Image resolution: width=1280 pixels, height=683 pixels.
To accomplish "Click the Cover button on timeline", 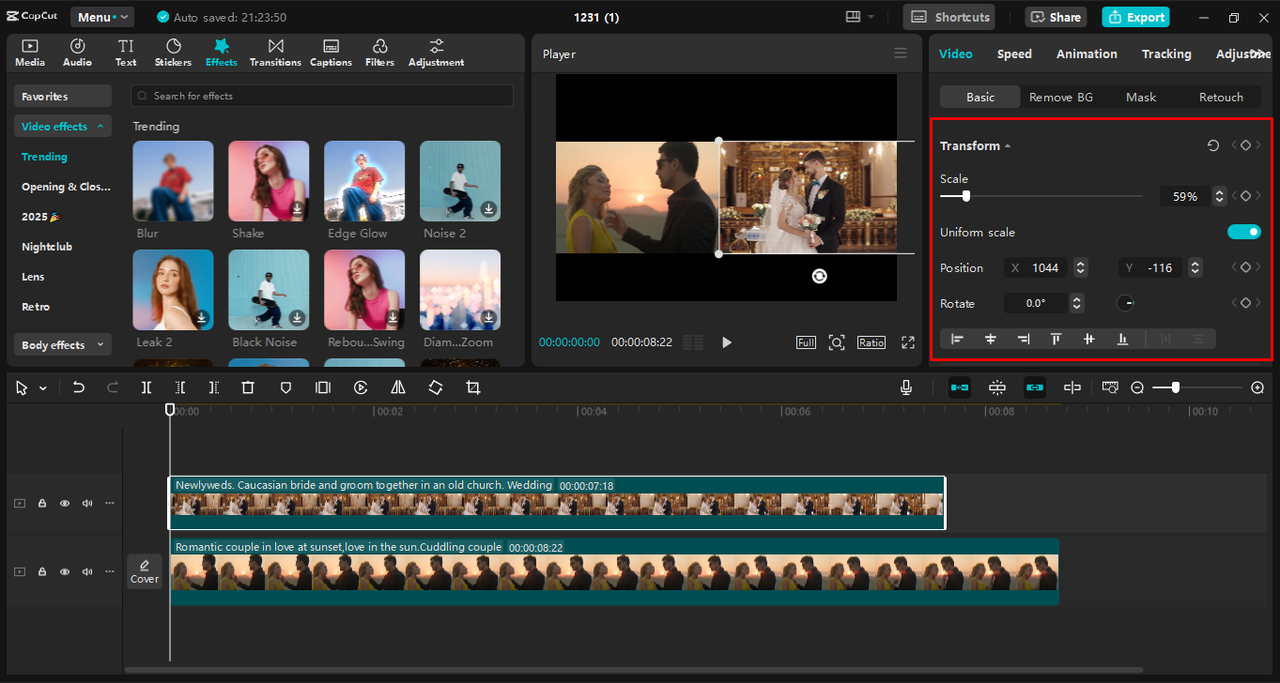I will click(144, 572).
